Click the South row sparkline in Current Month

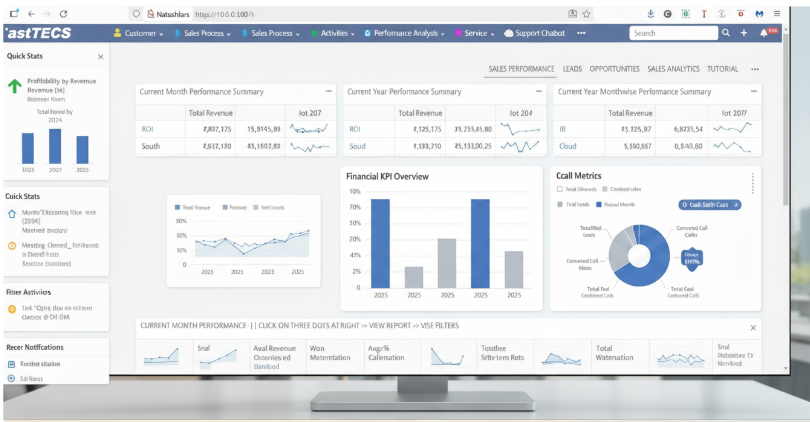(x=309, y=147)
